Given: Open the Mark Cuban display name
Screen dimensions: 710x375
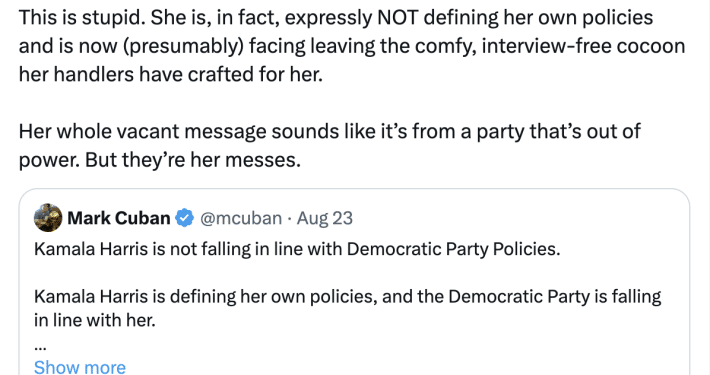Looking at the screenshot, I should coord(119,218).
